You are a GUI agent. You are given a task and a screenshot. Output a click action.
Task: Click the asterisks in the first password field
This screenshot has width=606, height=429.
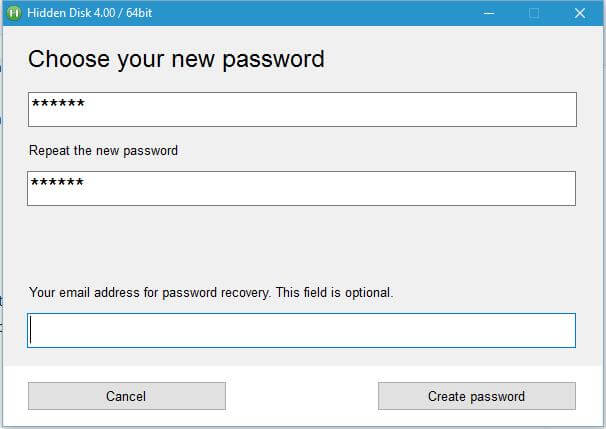click(x=58, y=103)
